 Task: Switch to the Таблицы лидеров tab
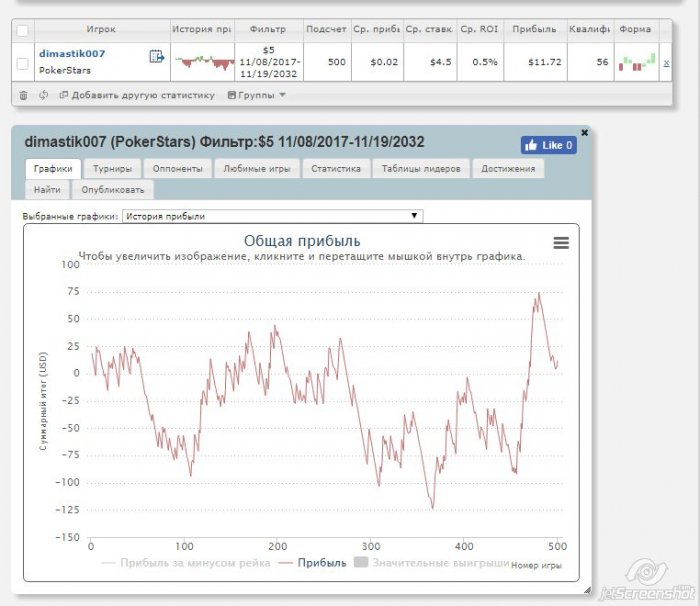tap(421, 169)
